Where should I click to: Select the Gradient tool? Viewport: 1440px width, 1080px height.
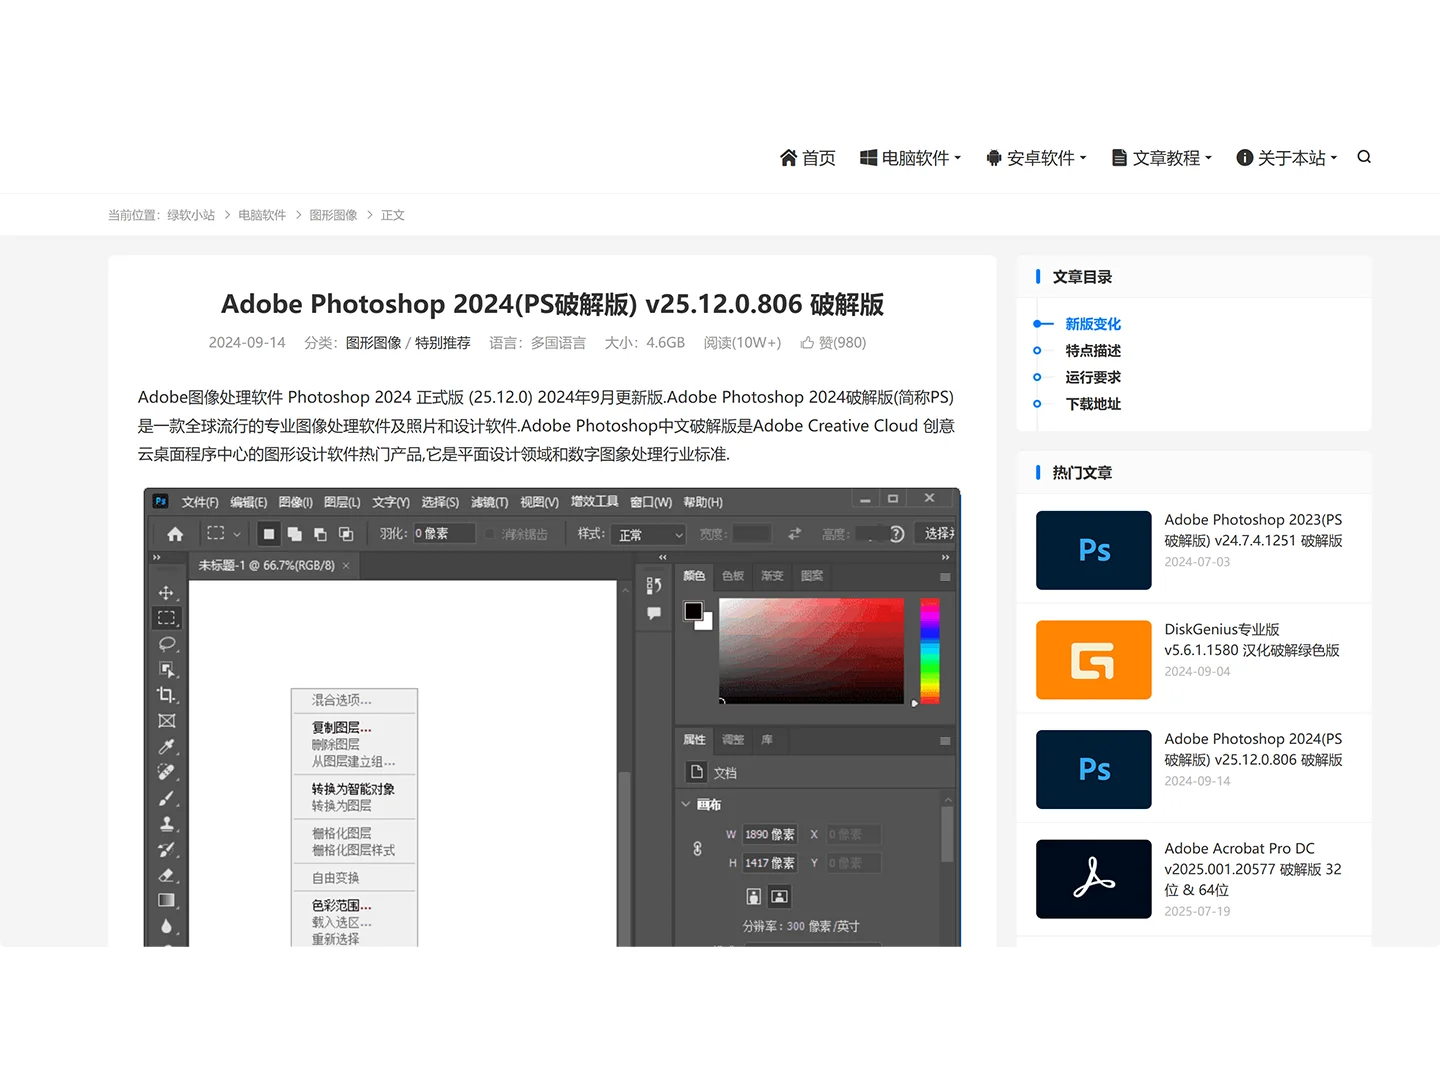point(167,900)
